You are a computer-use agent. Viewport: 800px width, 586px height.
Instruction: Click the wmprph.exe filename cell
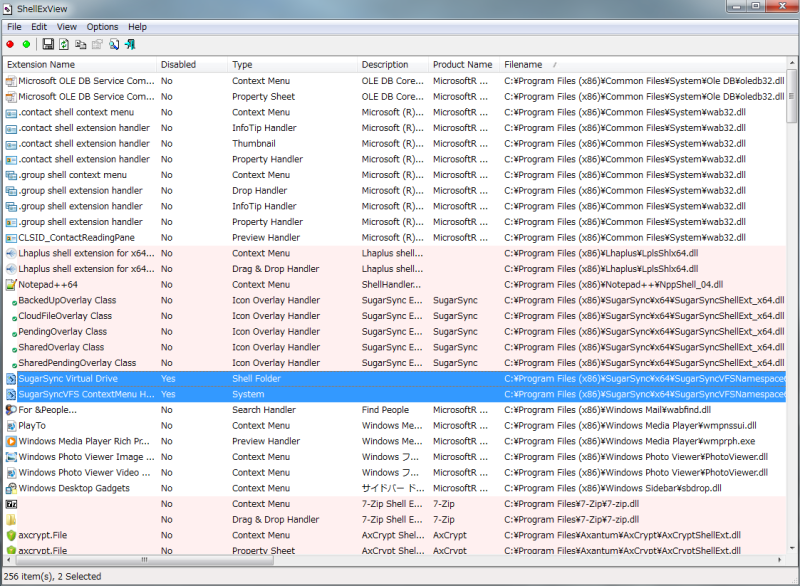click(630, 441)
